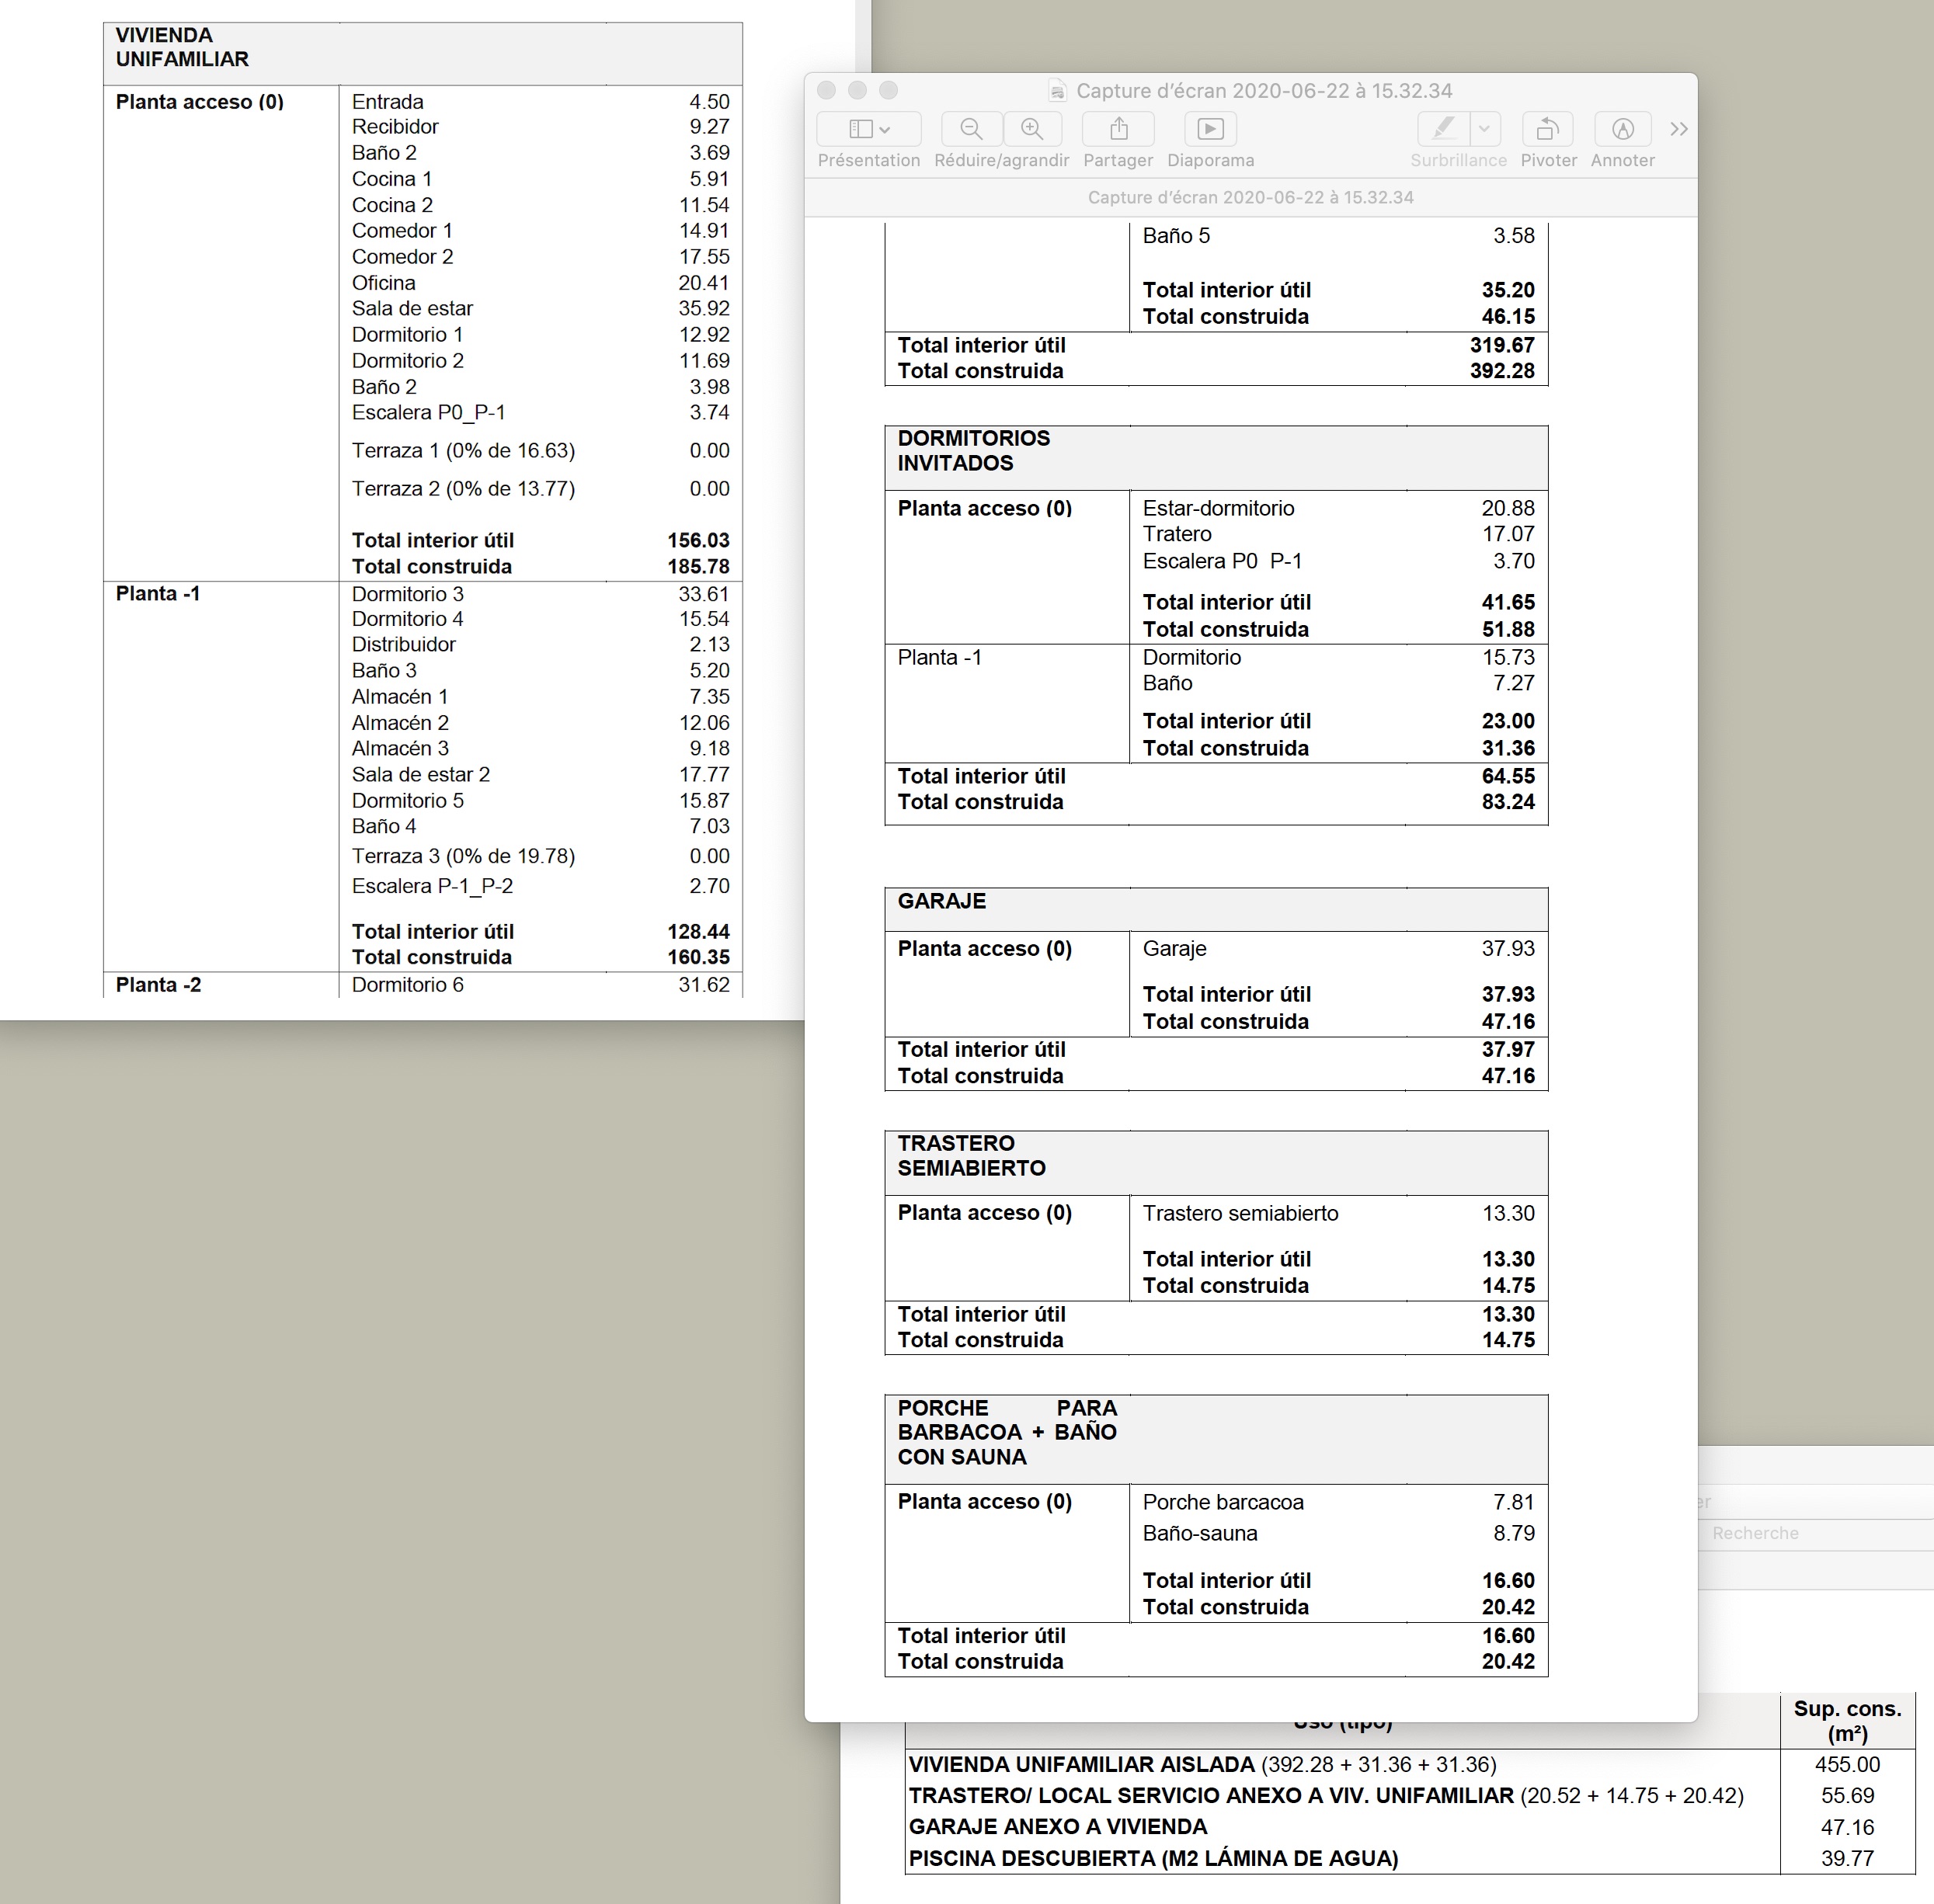The width and height of the screenshot is (1934, 1904).
Task: Start the Diaporama slideshow
Action: tap(1210, 129)
